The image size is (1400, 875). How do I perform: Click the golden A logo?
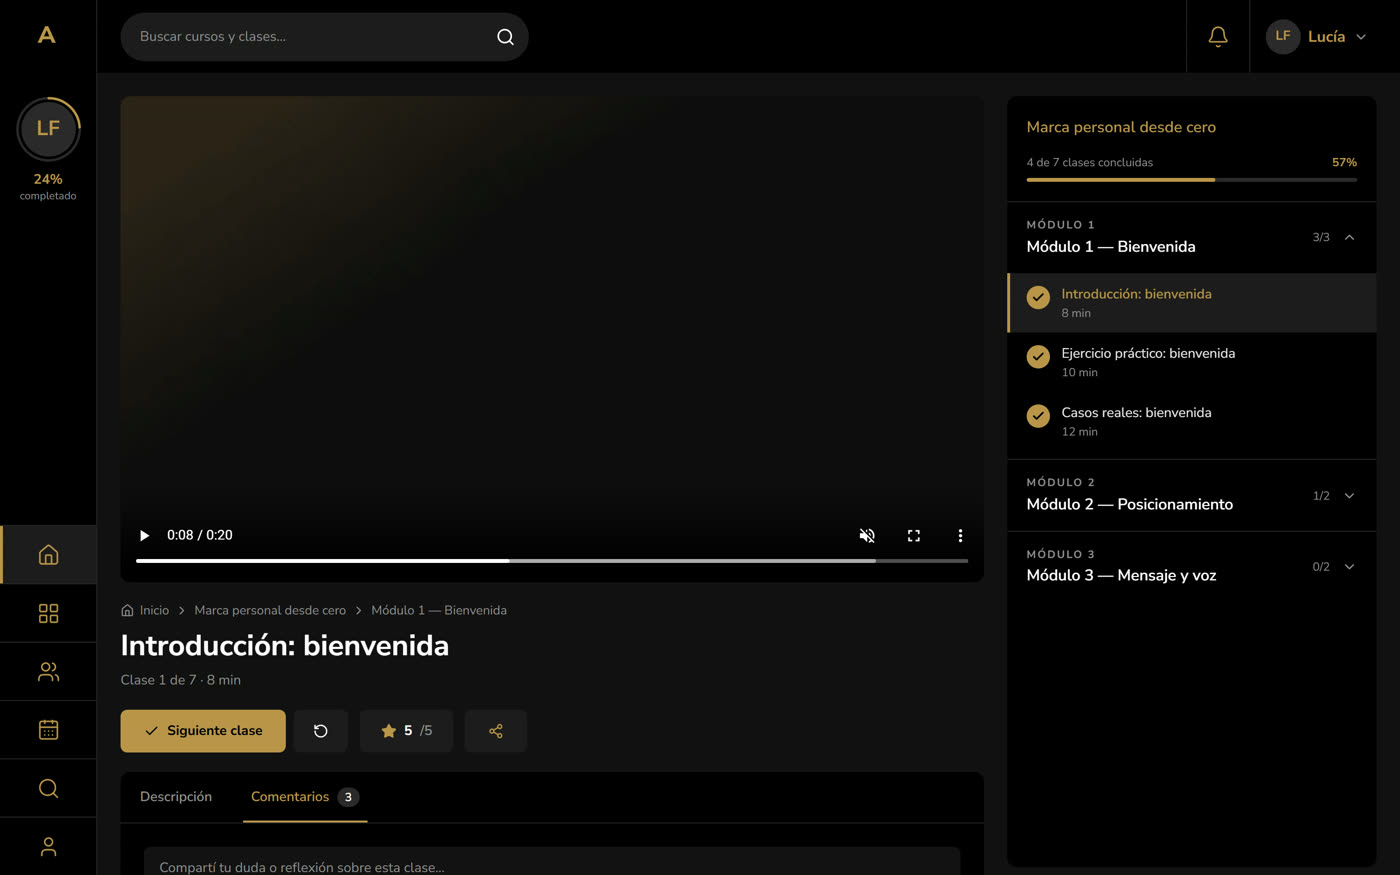tap(47, 35)
